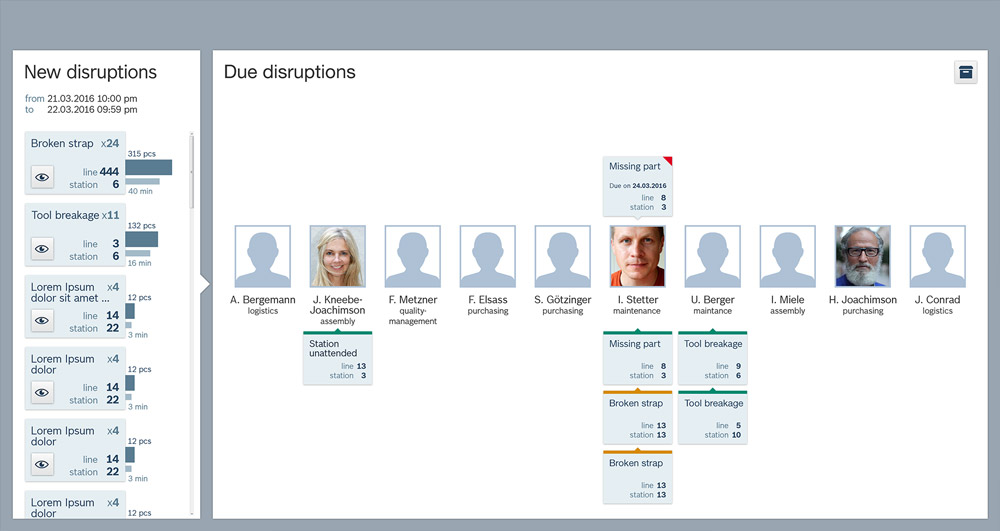Image resolution: width=1000 pixels, height=531 pixels.
Task: Select S. Götzinger avatar placeholder
Action: [x=562, y=256]
